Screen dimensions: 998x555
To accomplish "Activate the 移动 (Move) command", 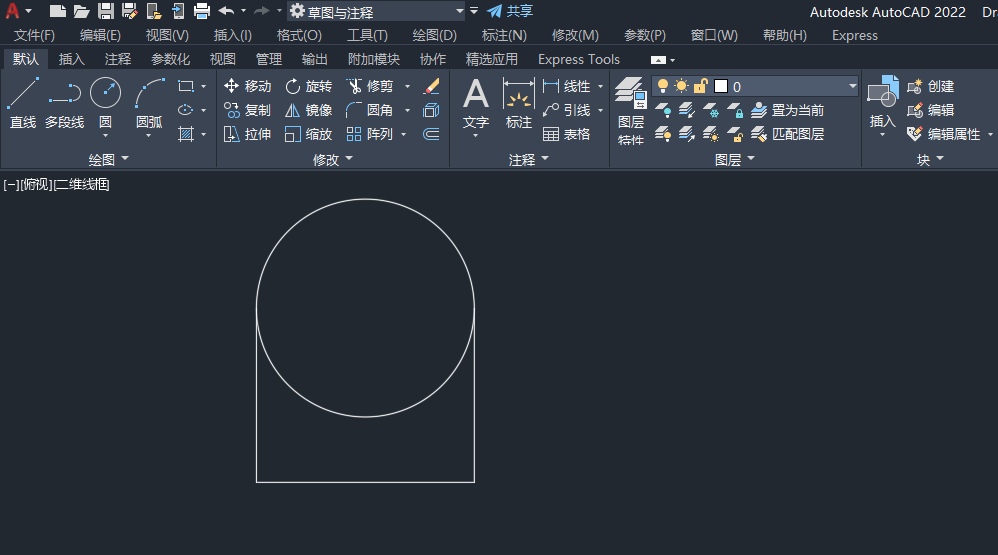I will point(247,86).
